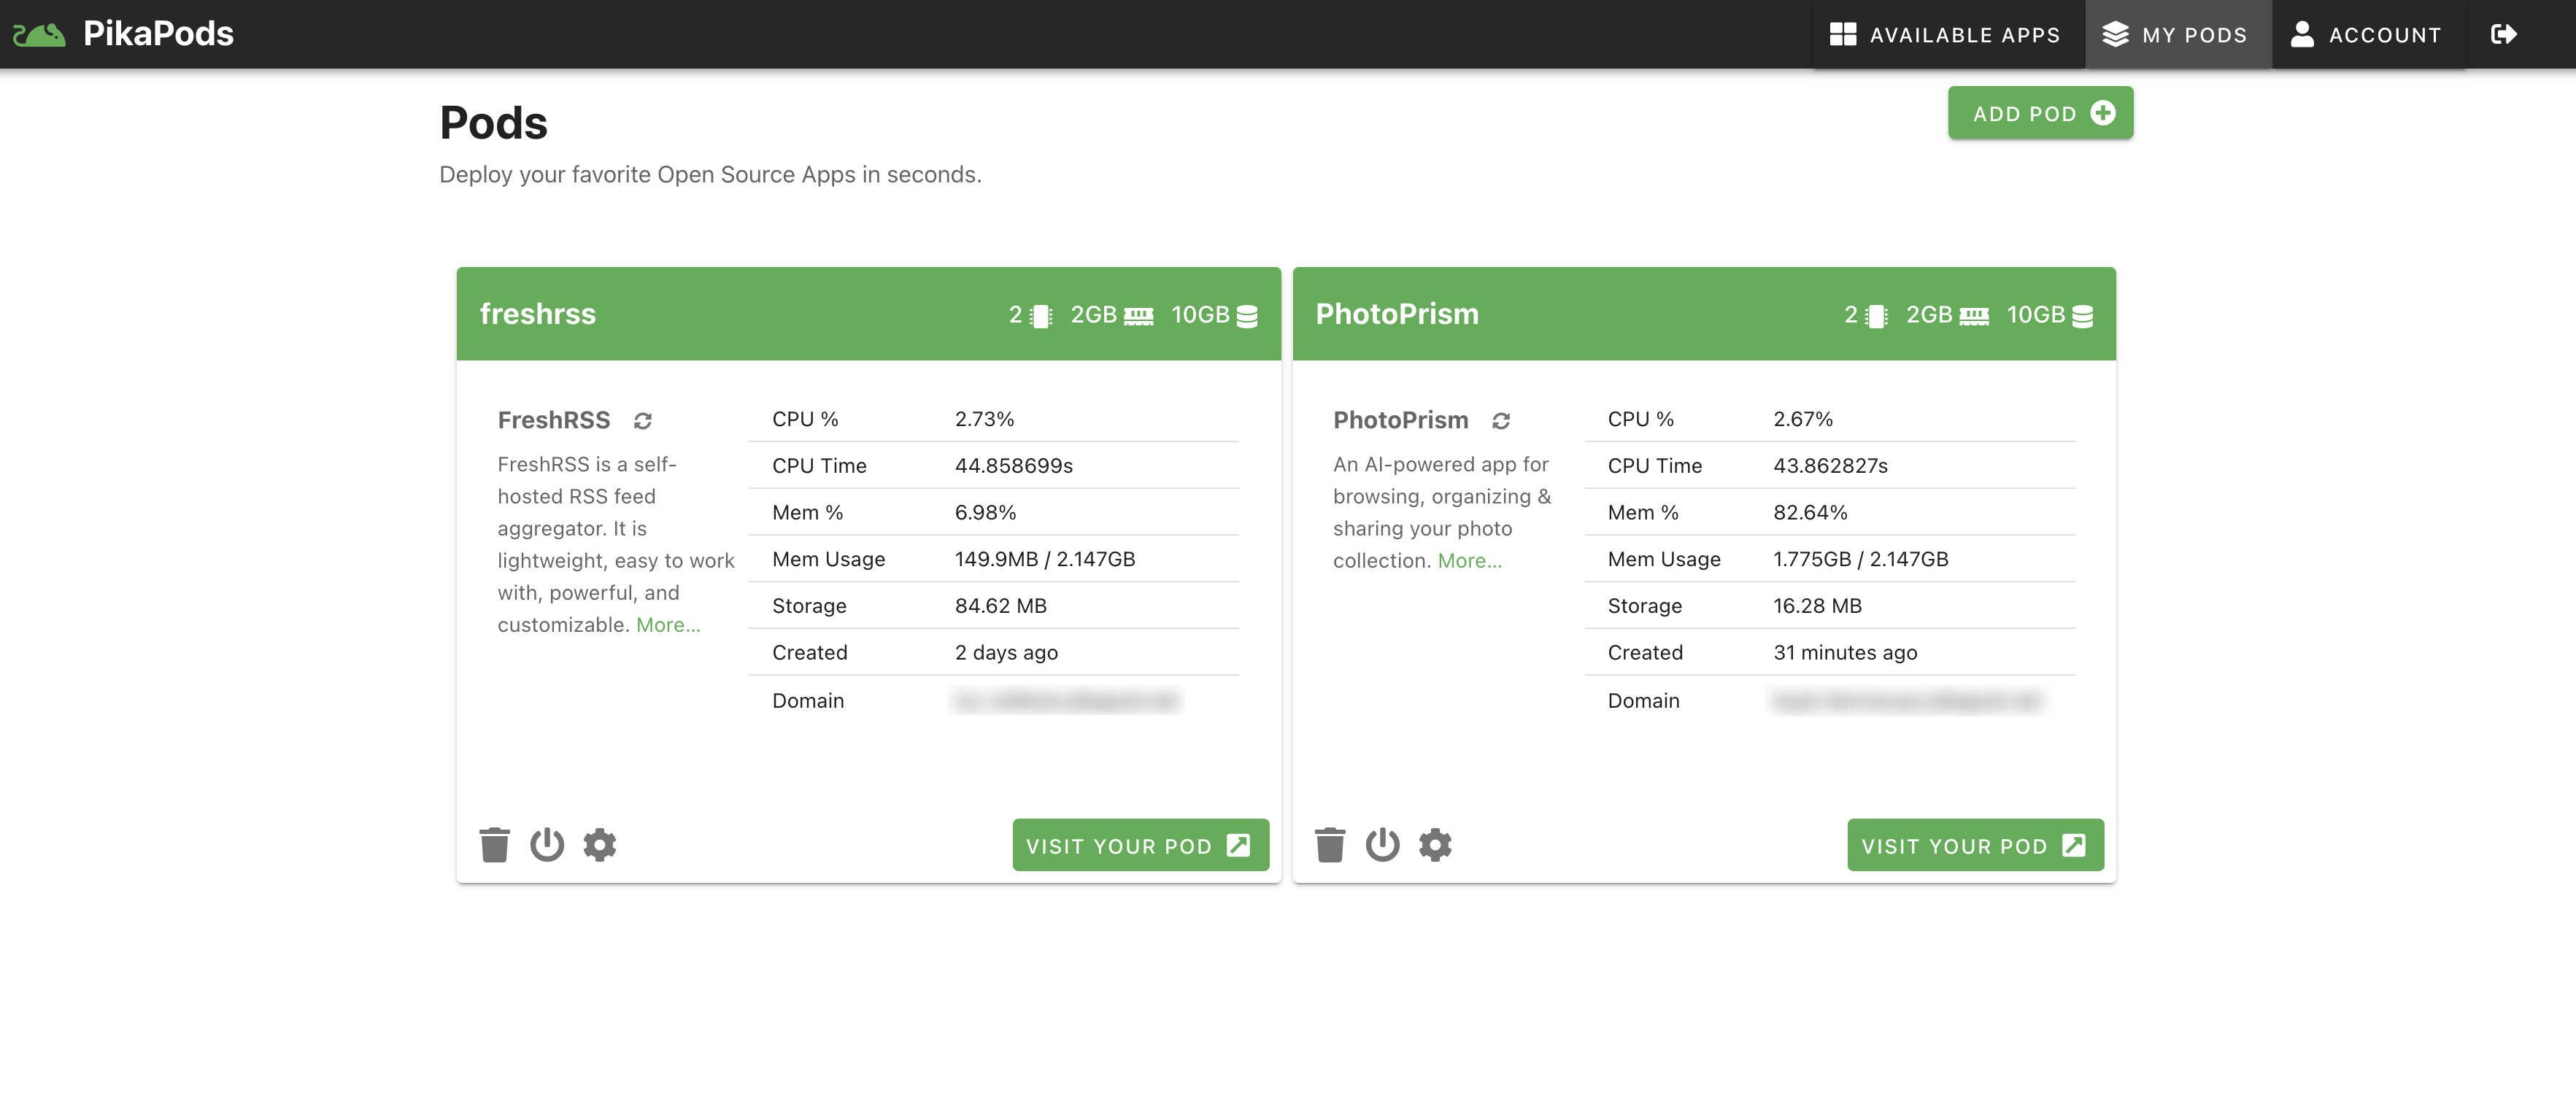Screen dimensions: 2576x1093
Task: Open settings gear for freshrss pod
Action: [600, 845]
